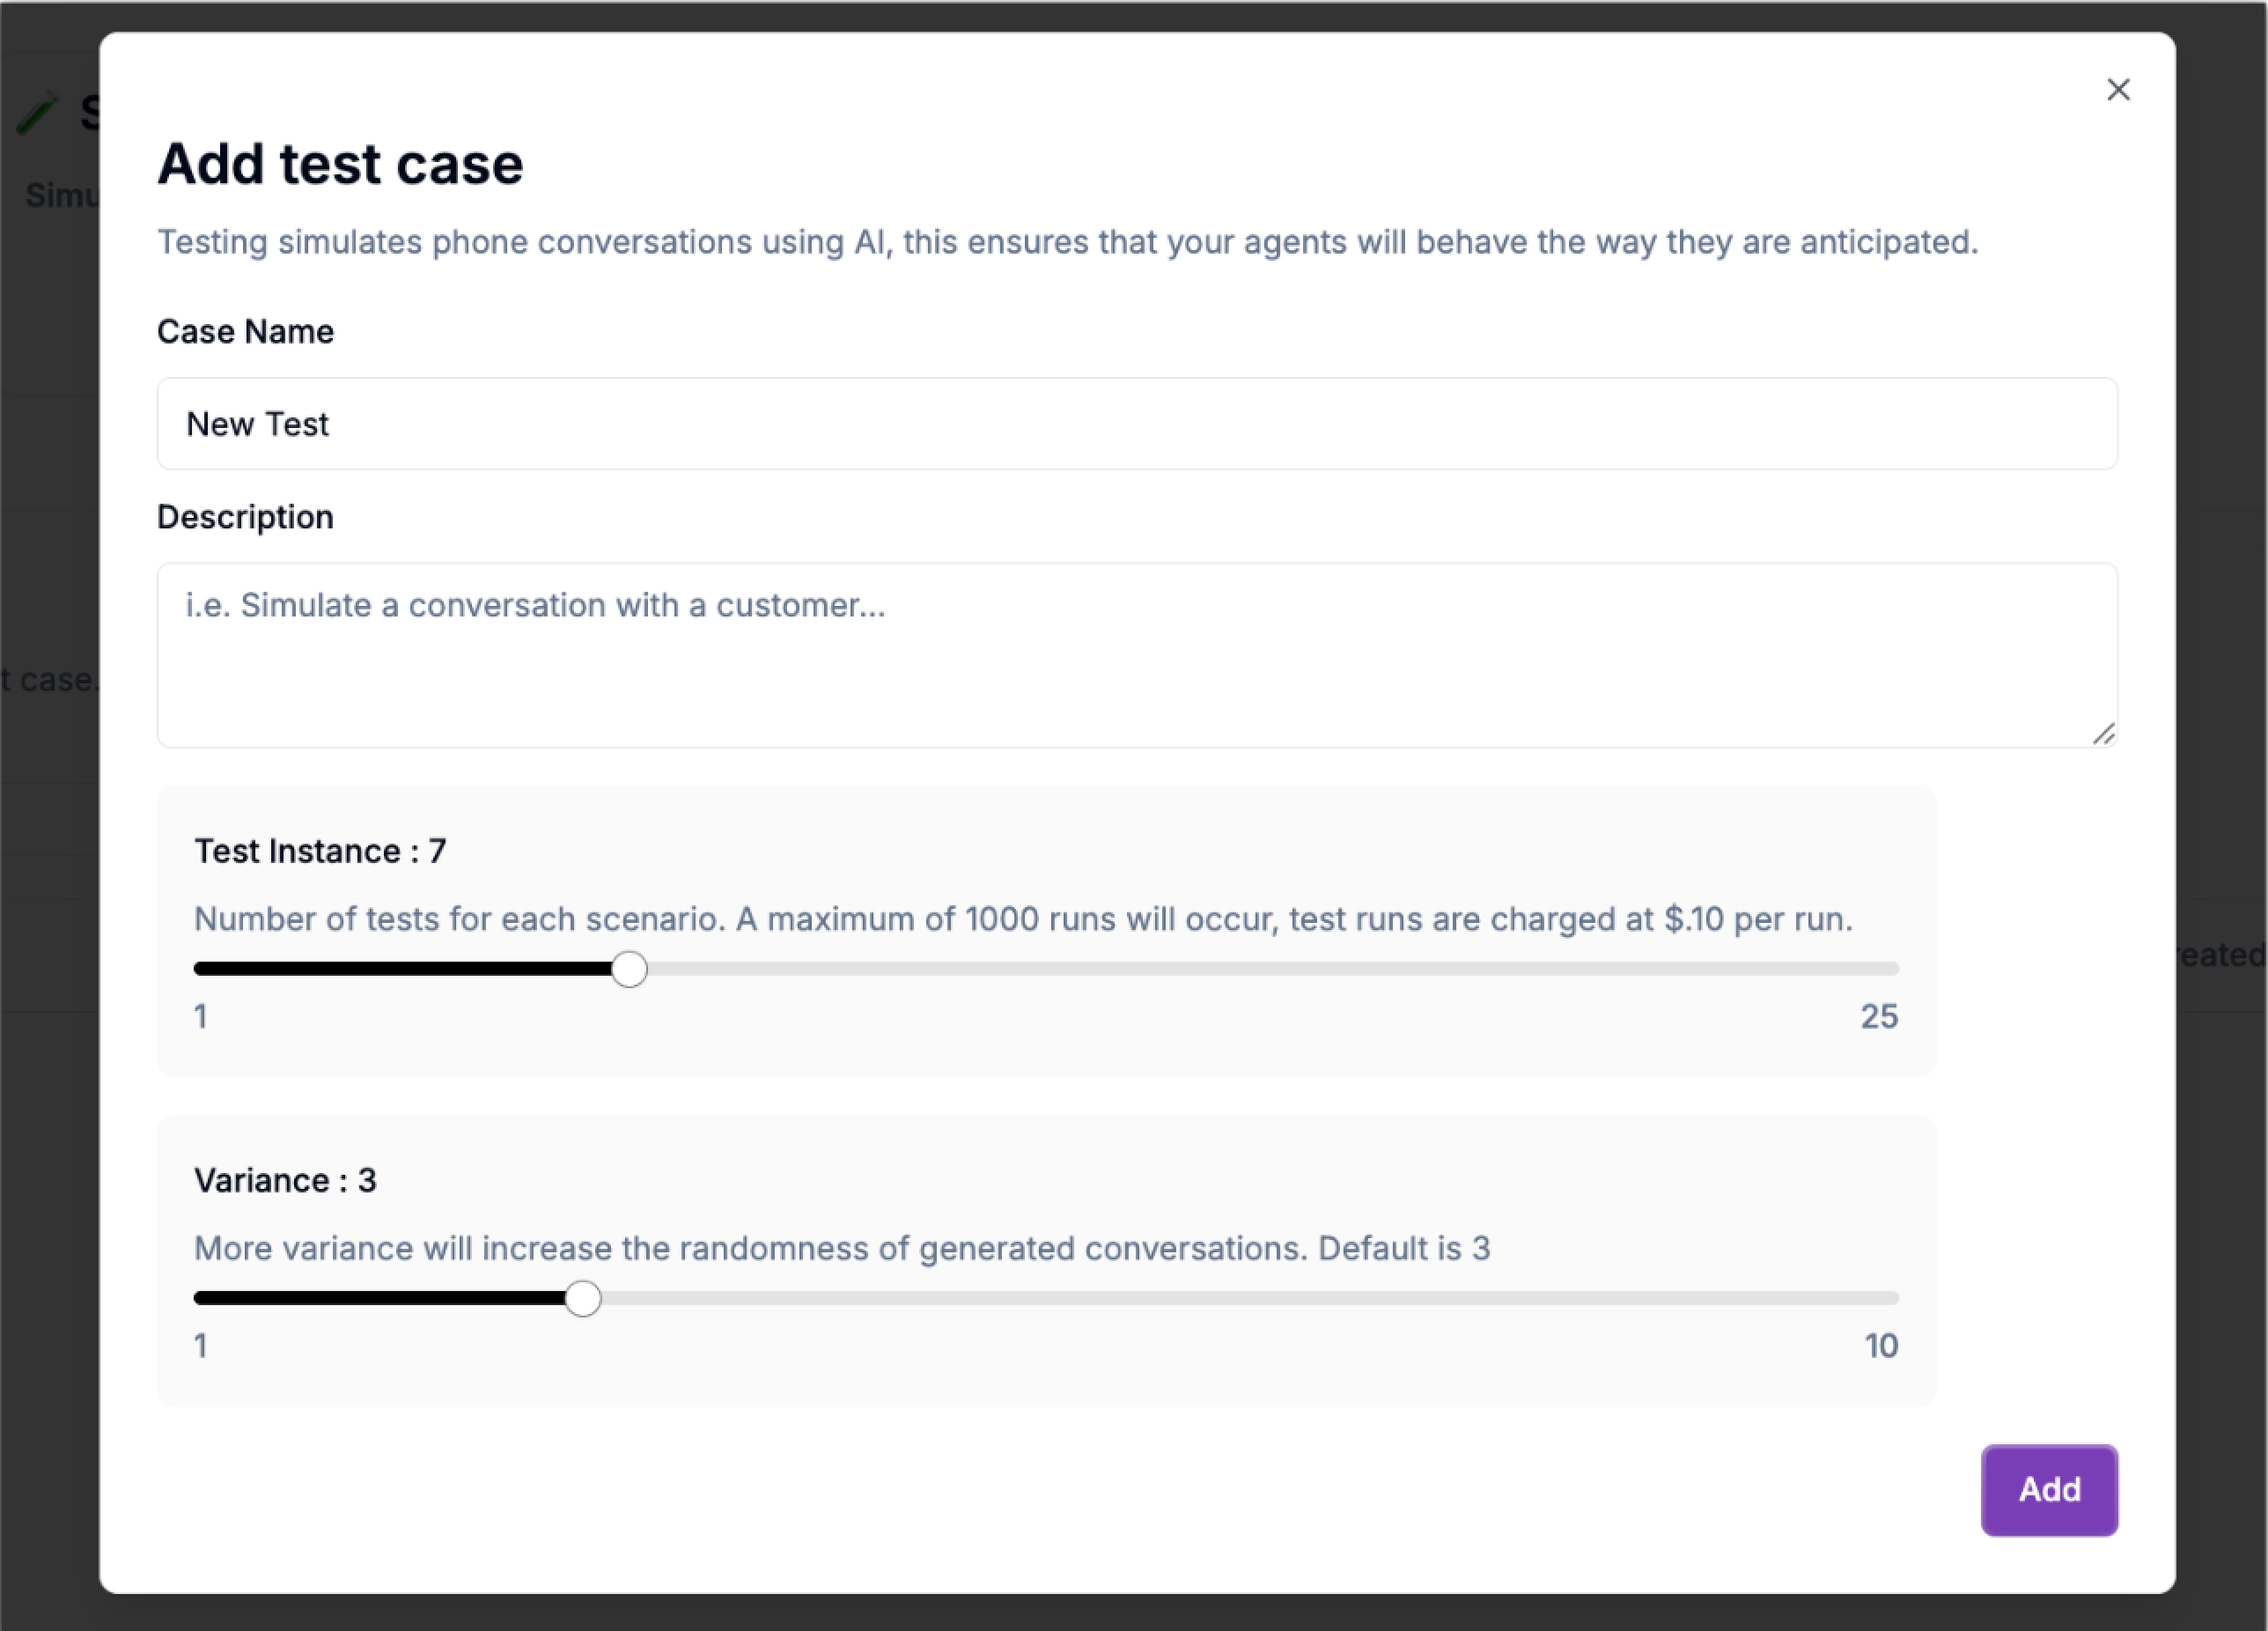Click maximum value 25 on Test Instance slider
The width and height of the screenshot is (2268, 1631).
tap(1878, 1016)
